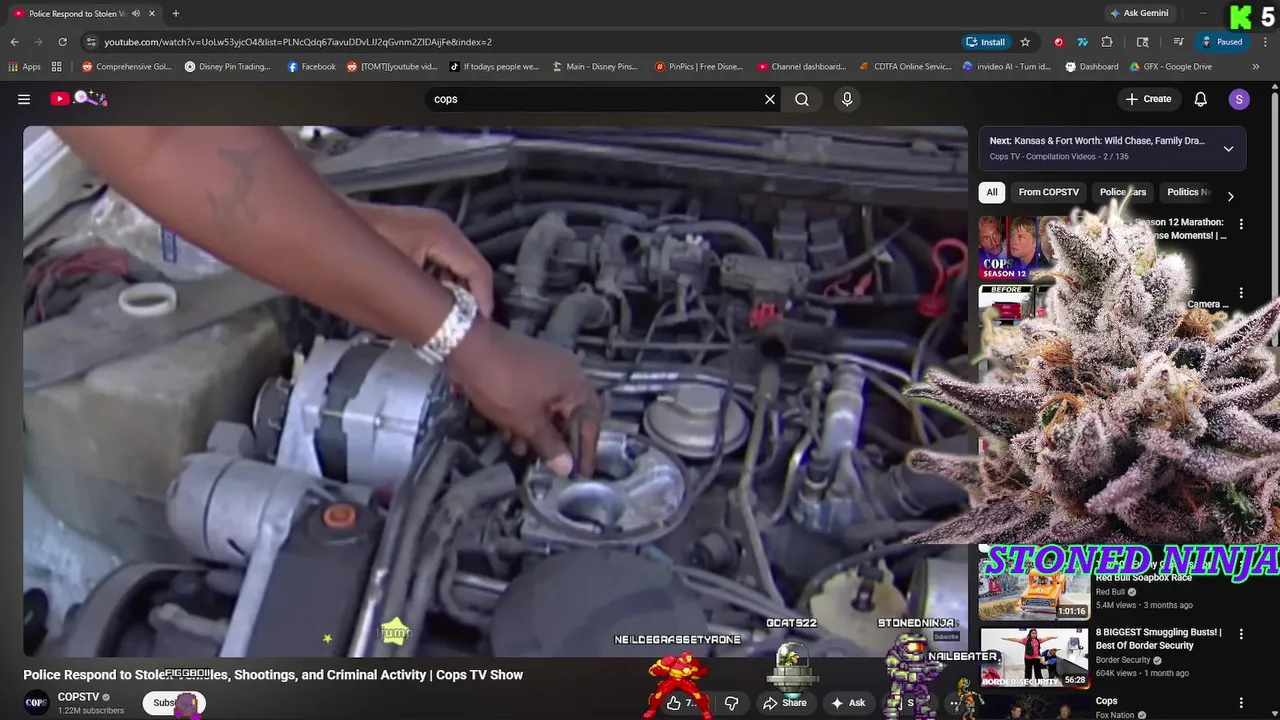
Task: Go back with the browser back arrow
Action: click(14, 42)
